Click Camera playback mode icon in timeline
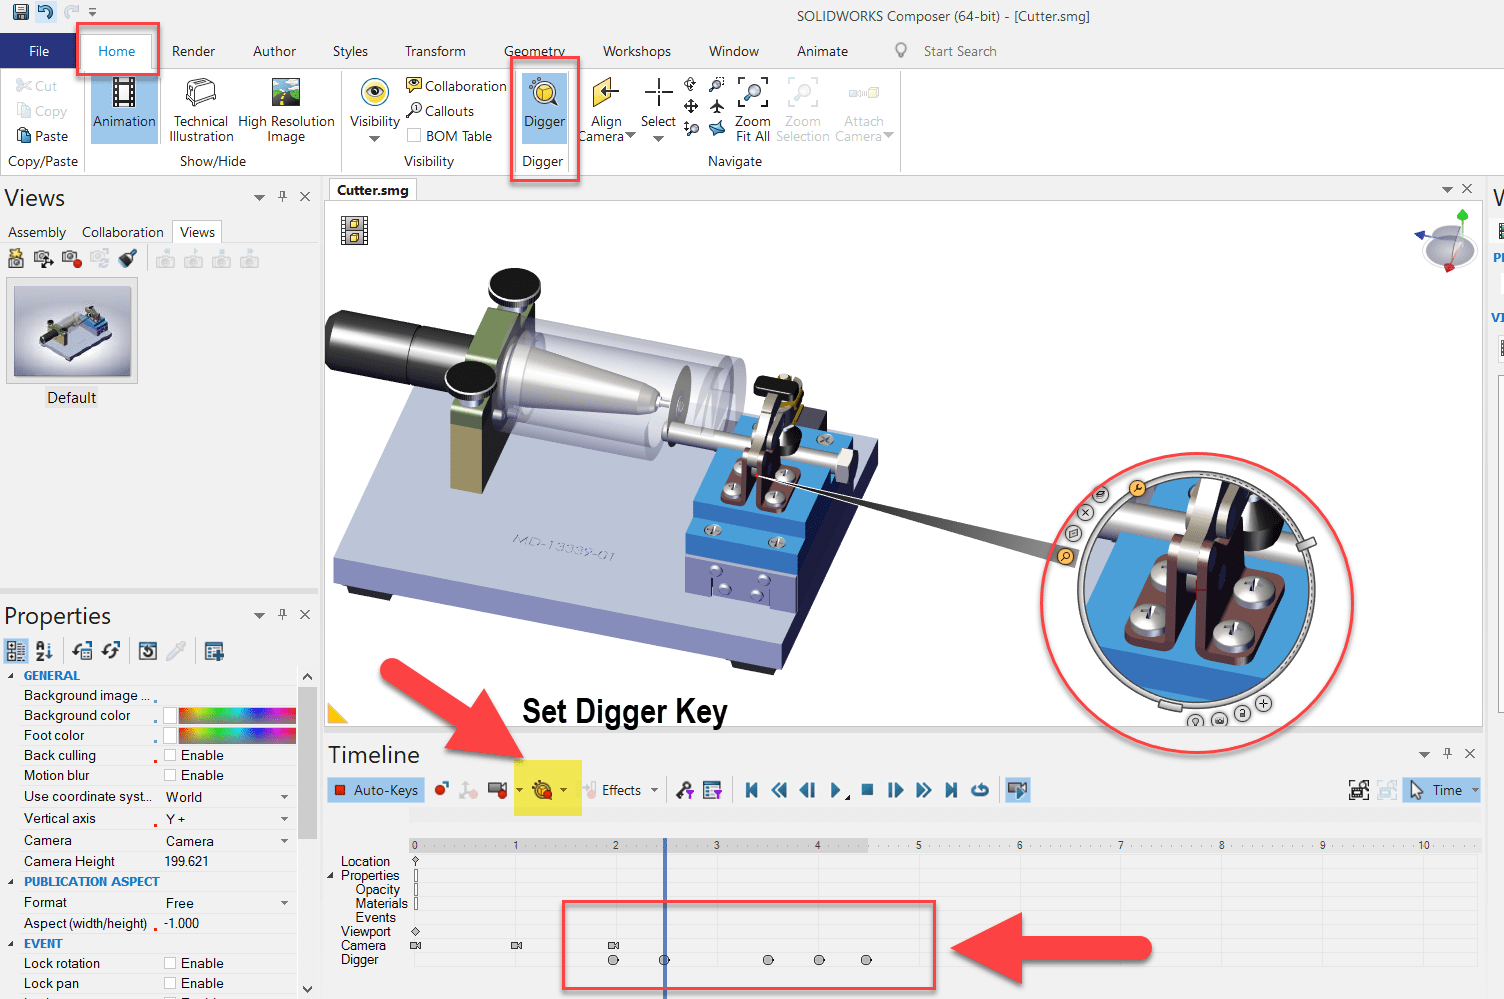1504x999 pixels. click(x=1017, y=790)
